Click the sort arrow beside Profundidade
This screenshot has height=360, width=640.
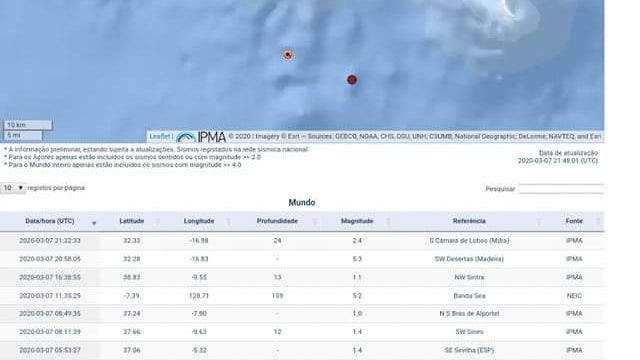pos(314,221)
